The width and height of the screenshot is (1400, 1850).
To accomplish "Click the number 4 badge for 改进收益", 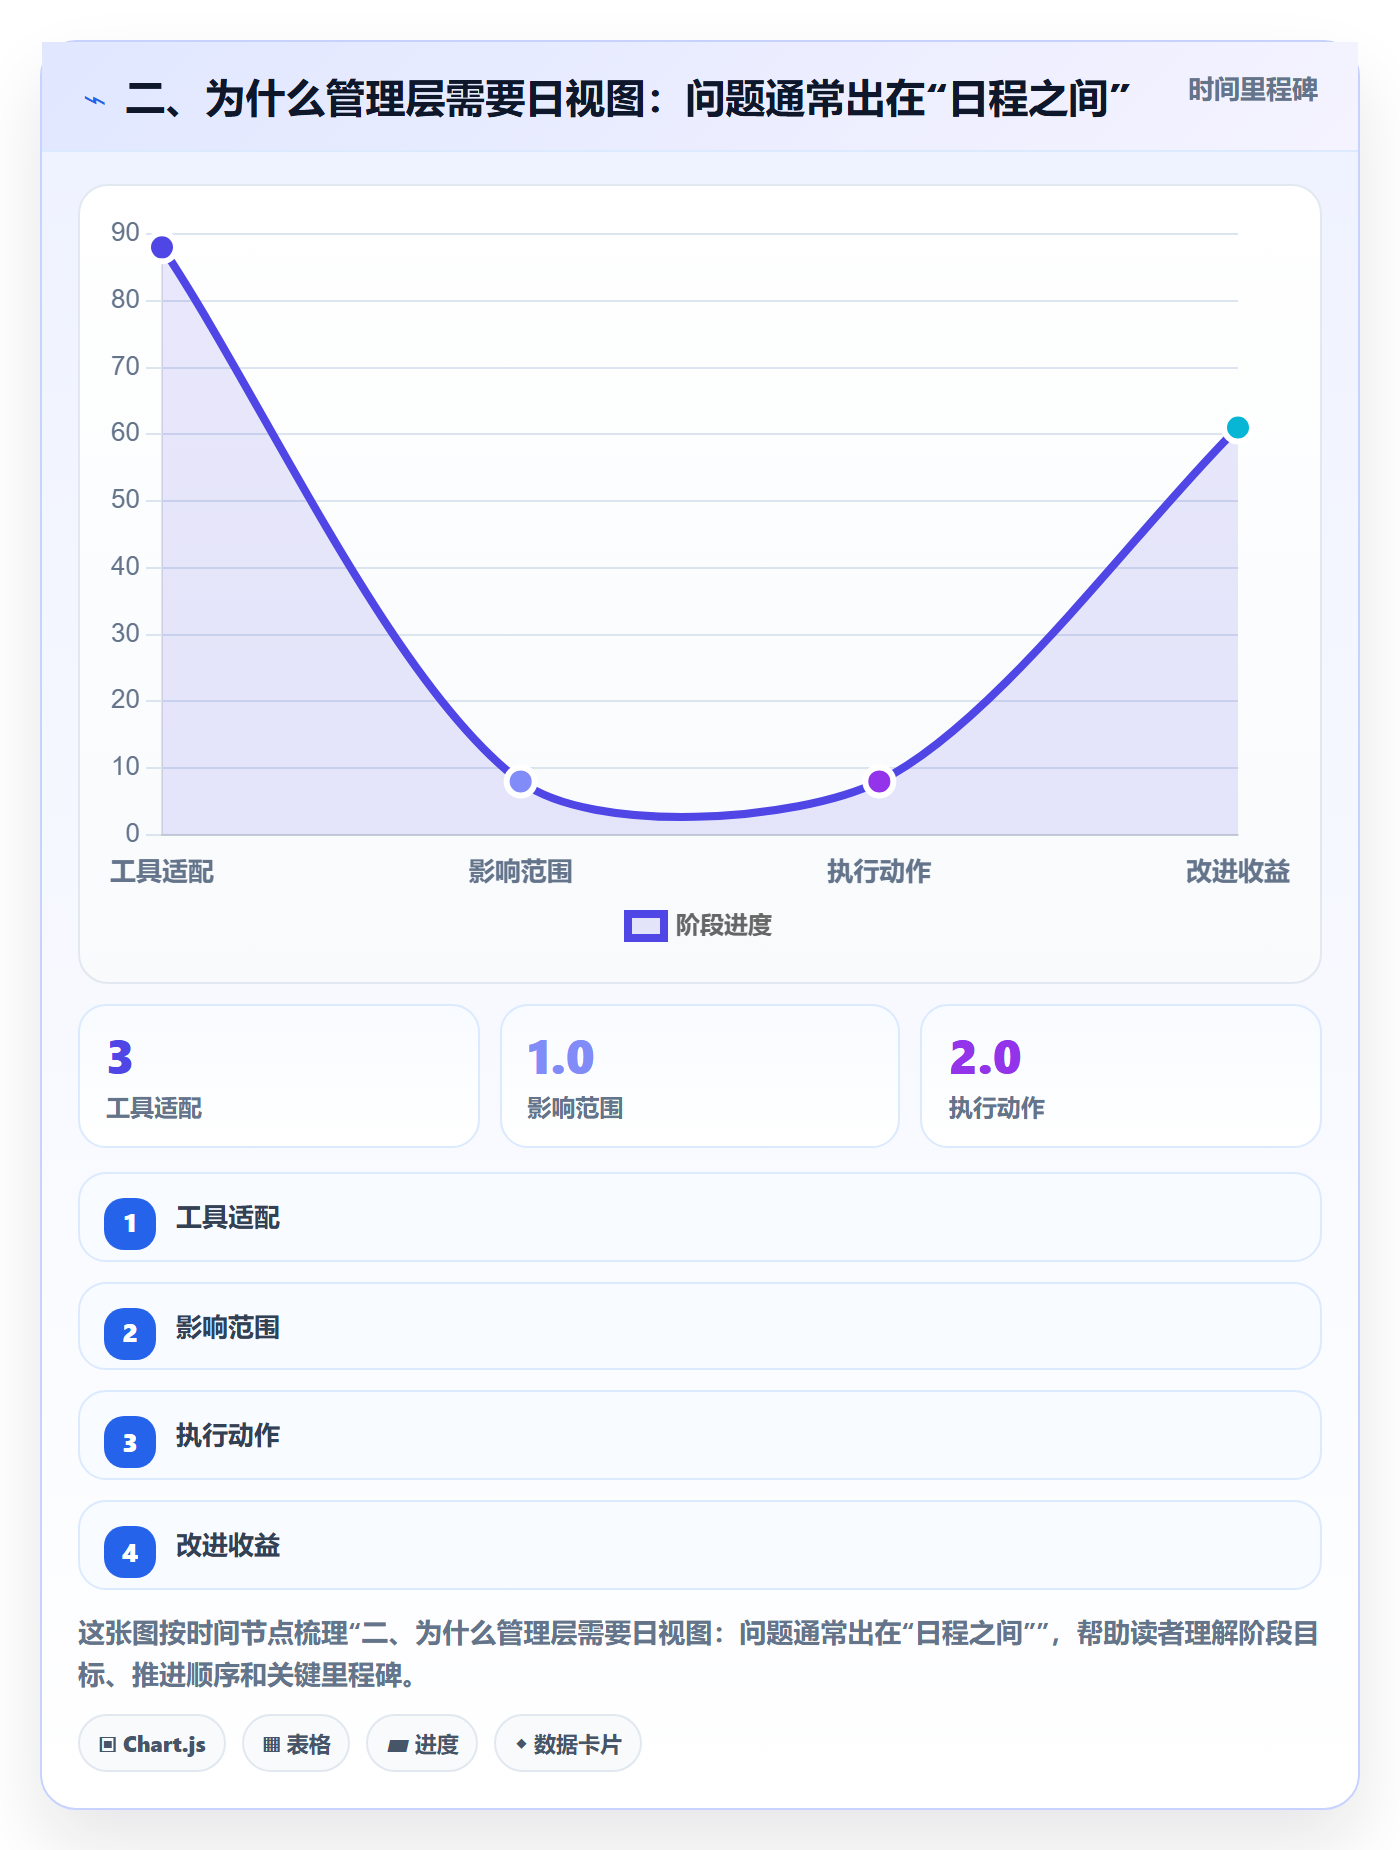I will click(x=130, y=1552).
